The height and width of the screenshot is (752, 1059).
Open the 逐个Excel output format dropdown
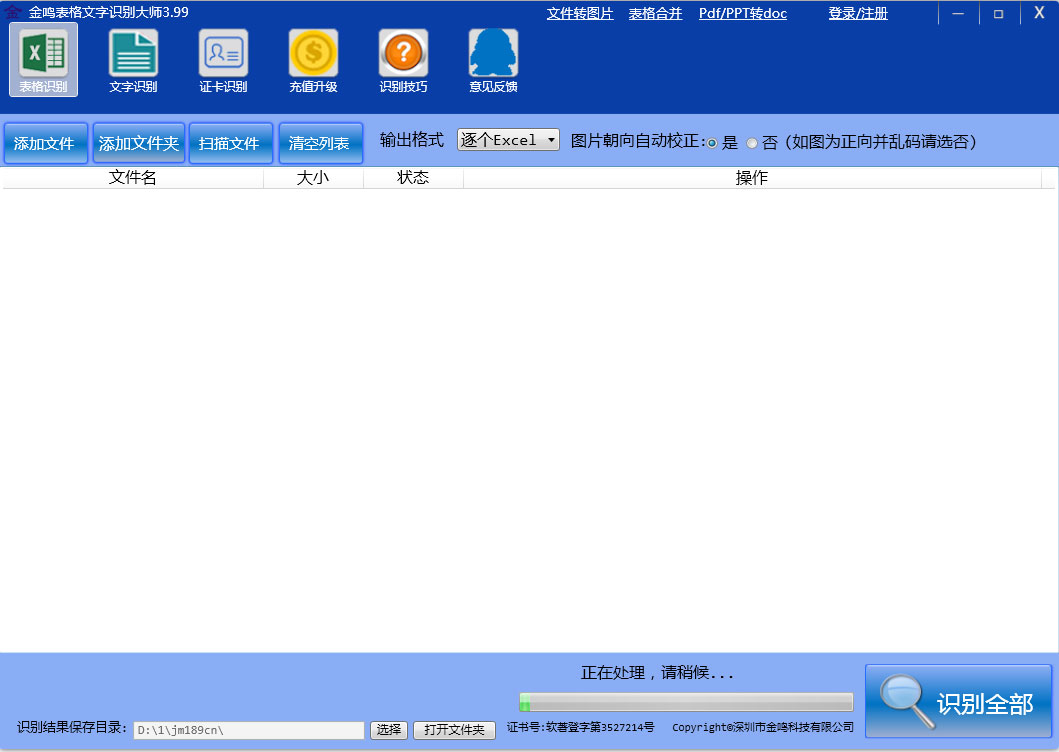(508, 140)
